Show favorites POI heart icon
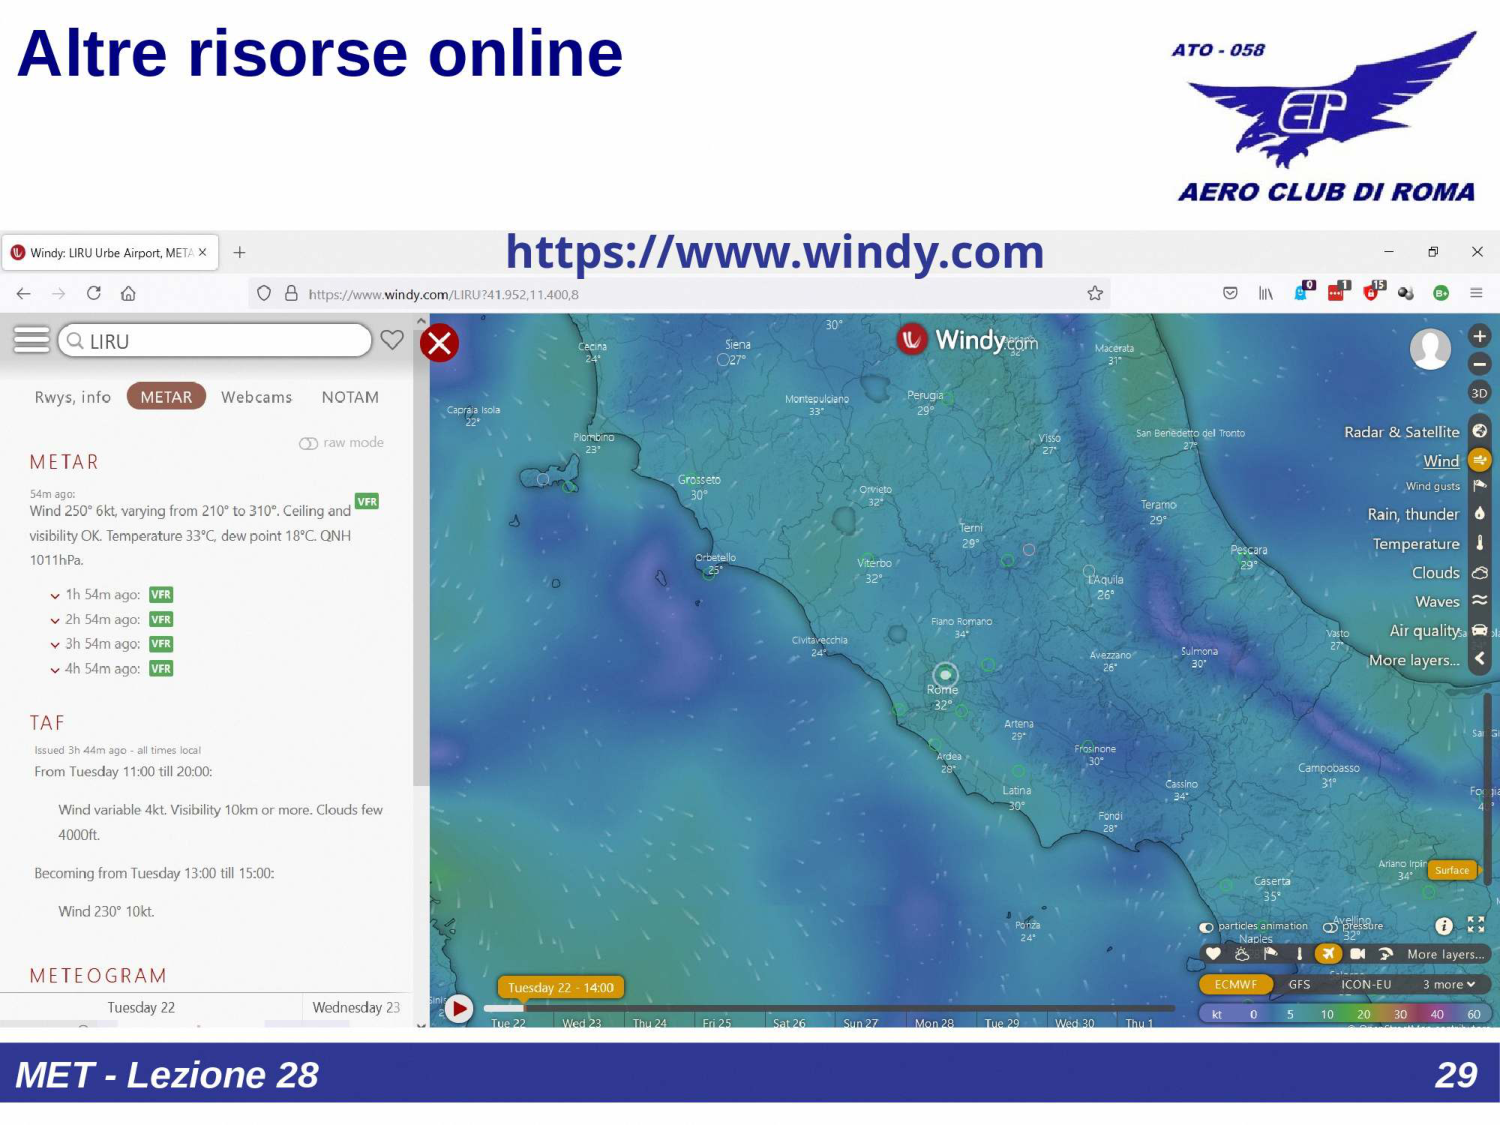1500x1125 pixels. tap(1213, 954)
